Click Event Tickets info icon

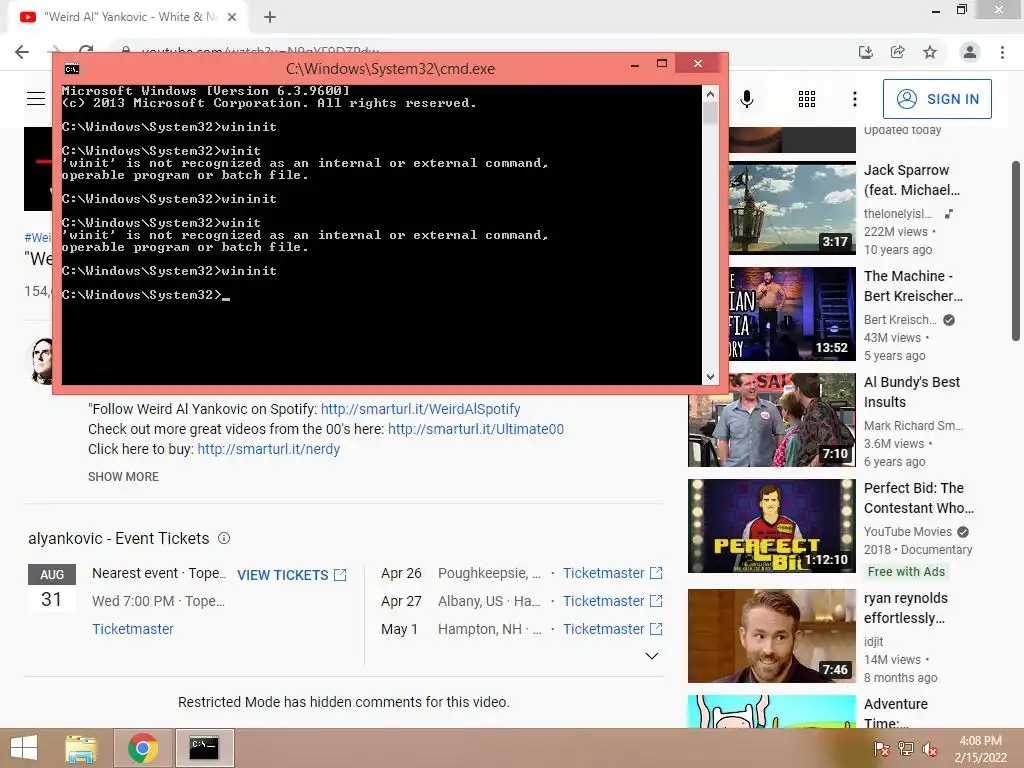[x=224, y=538]
